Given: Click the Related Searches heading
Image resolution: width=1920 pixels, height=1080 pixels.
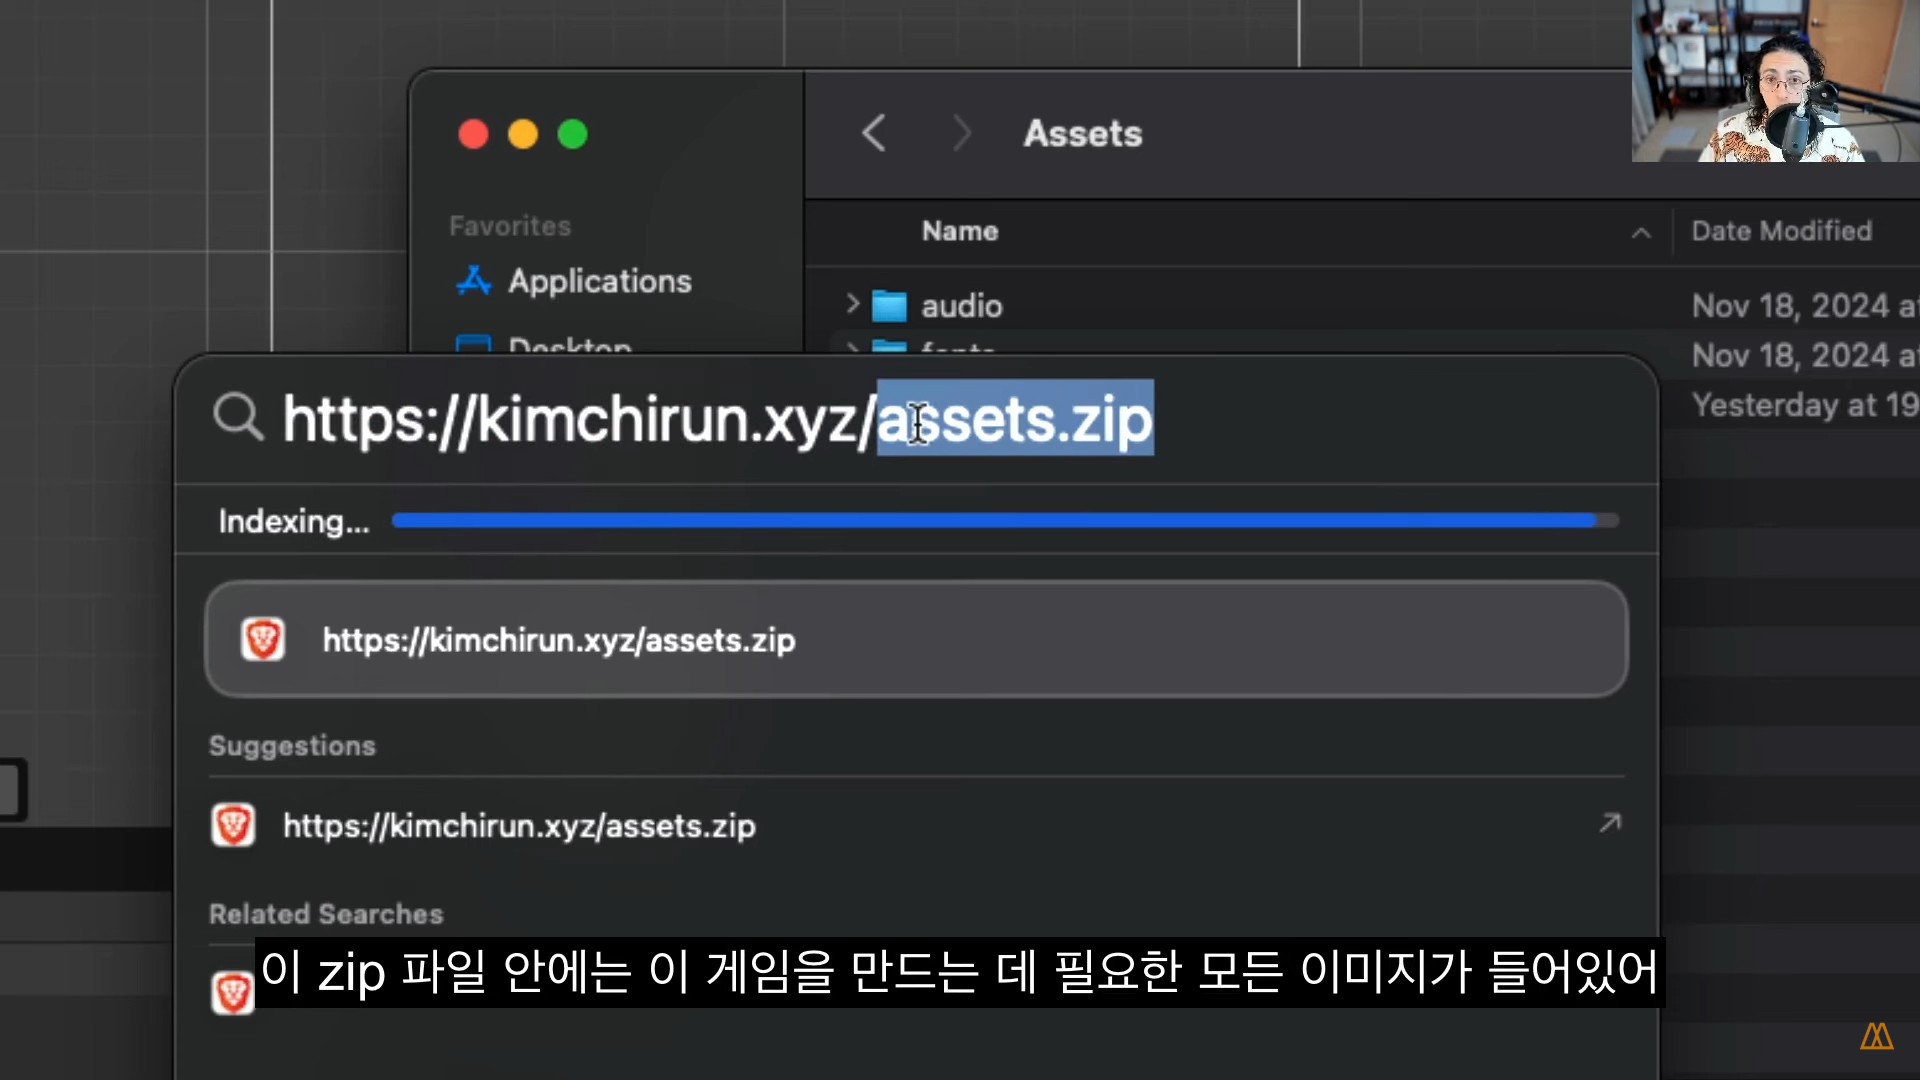Looking at the screenshot, I should tap(326, 914).
